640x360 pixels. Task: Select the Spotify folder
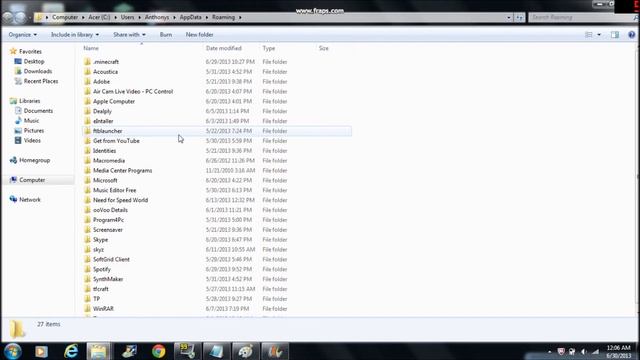pyautogui.click(x=102, y=269)
